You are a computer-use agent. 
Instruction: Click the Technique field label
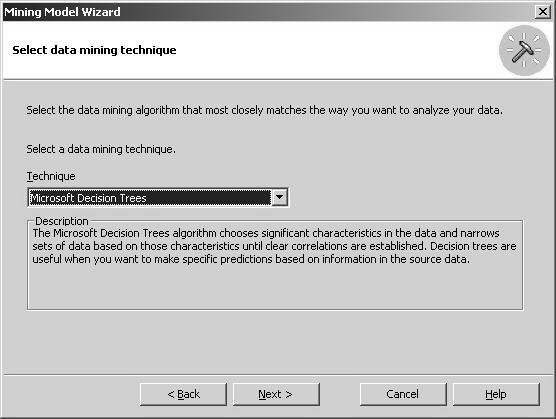coord(51,176)
